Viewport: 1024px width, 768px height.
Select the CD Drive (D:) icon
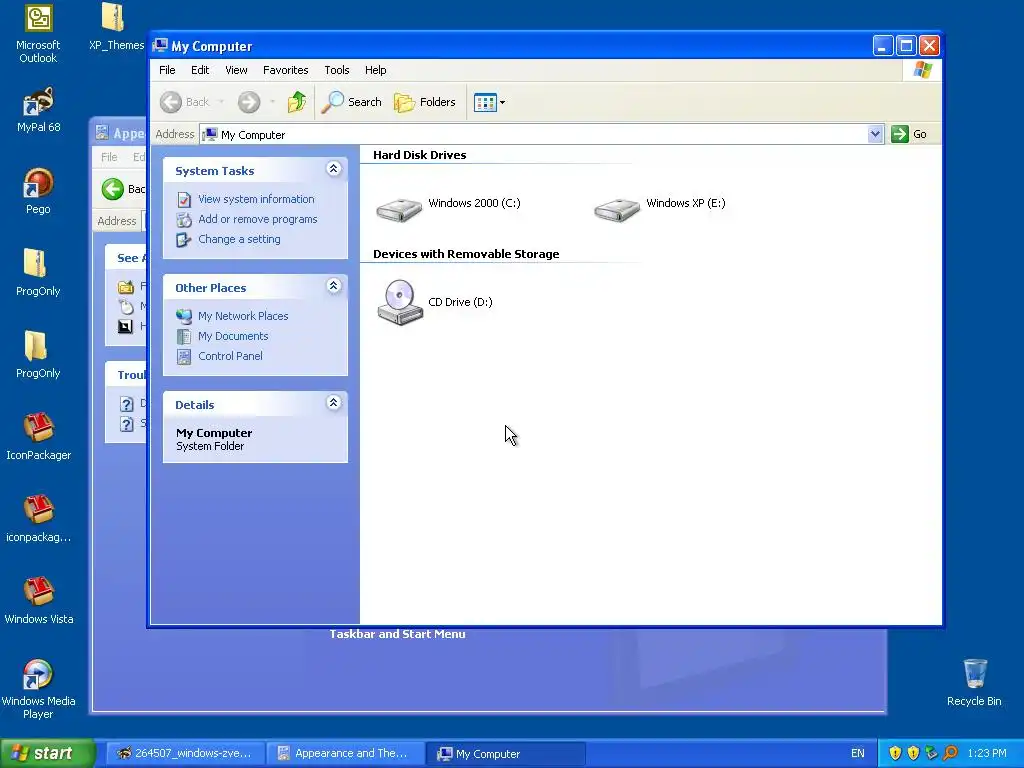coord(400,302)
